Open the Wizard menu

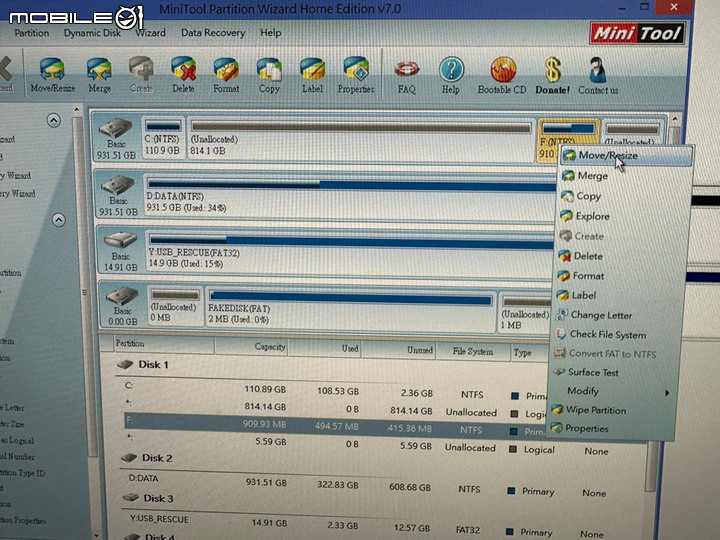coord(150,33)
